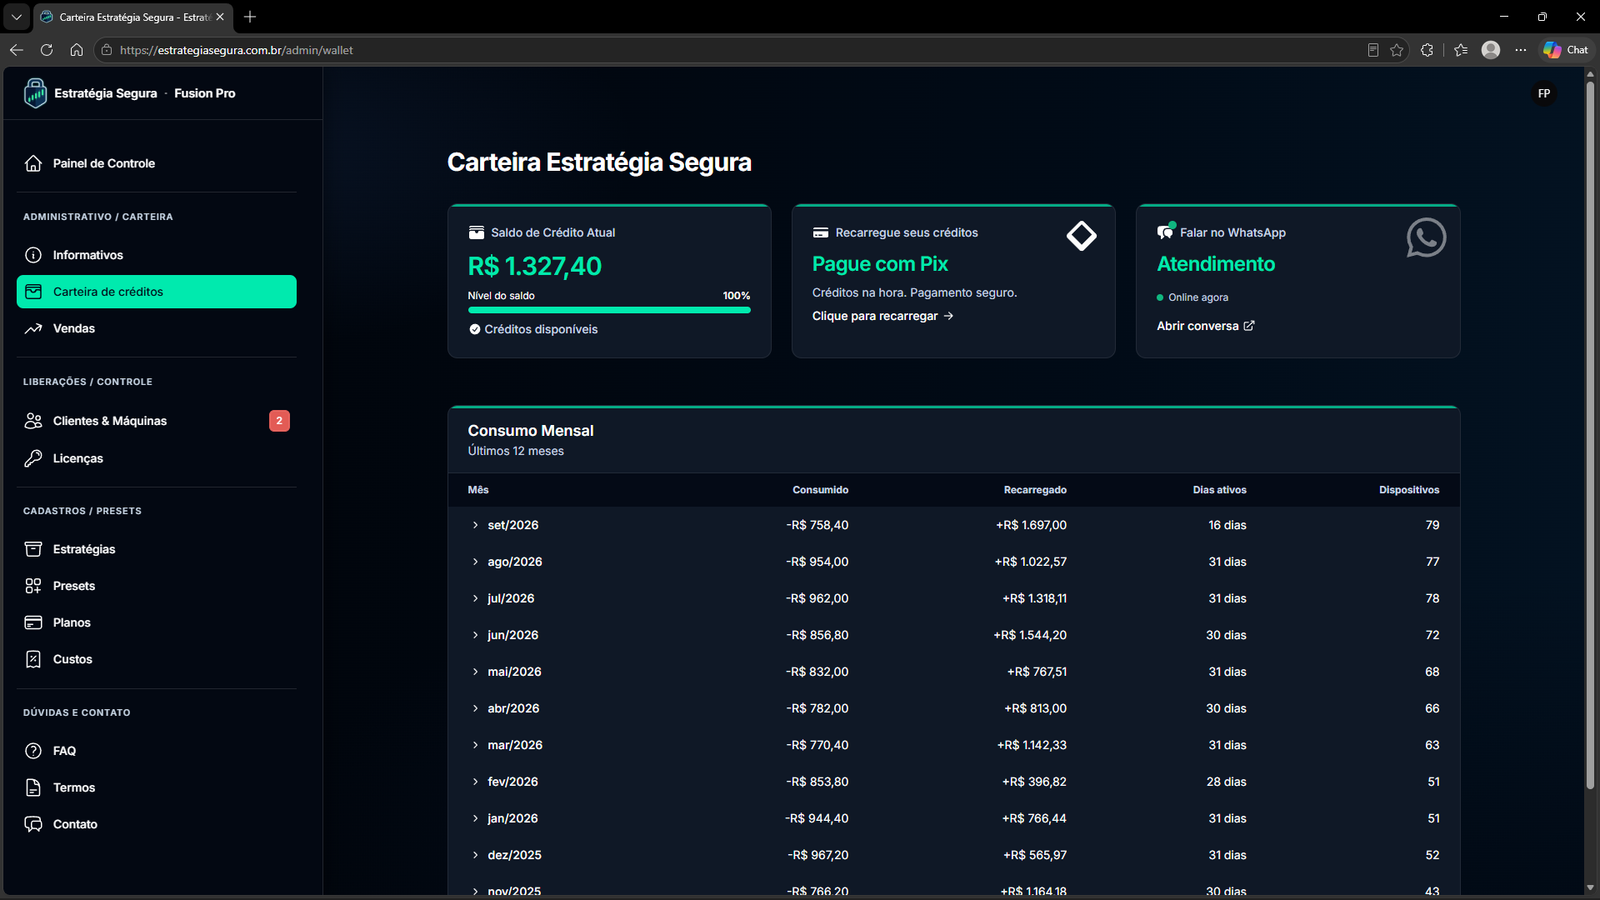Expand the jun/2026 row

tap(475, 635)
